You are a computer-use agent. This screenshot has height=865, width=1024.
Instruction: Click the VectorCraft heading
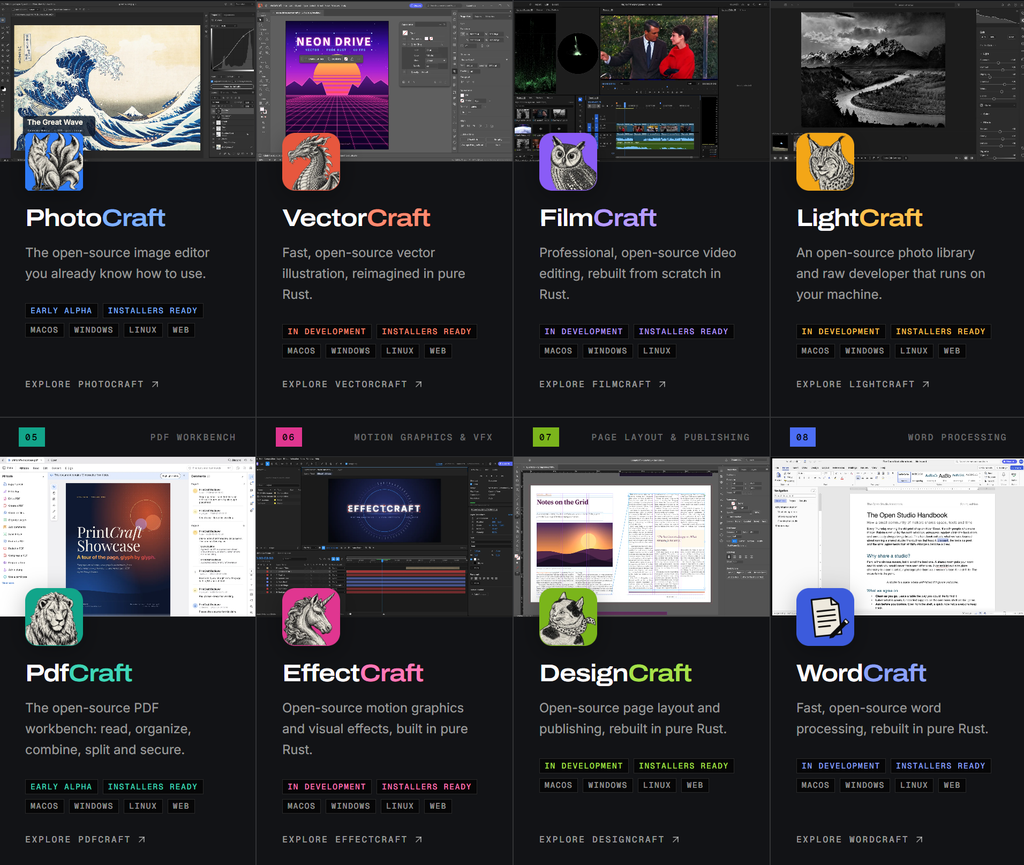click(x=356, y=218)
